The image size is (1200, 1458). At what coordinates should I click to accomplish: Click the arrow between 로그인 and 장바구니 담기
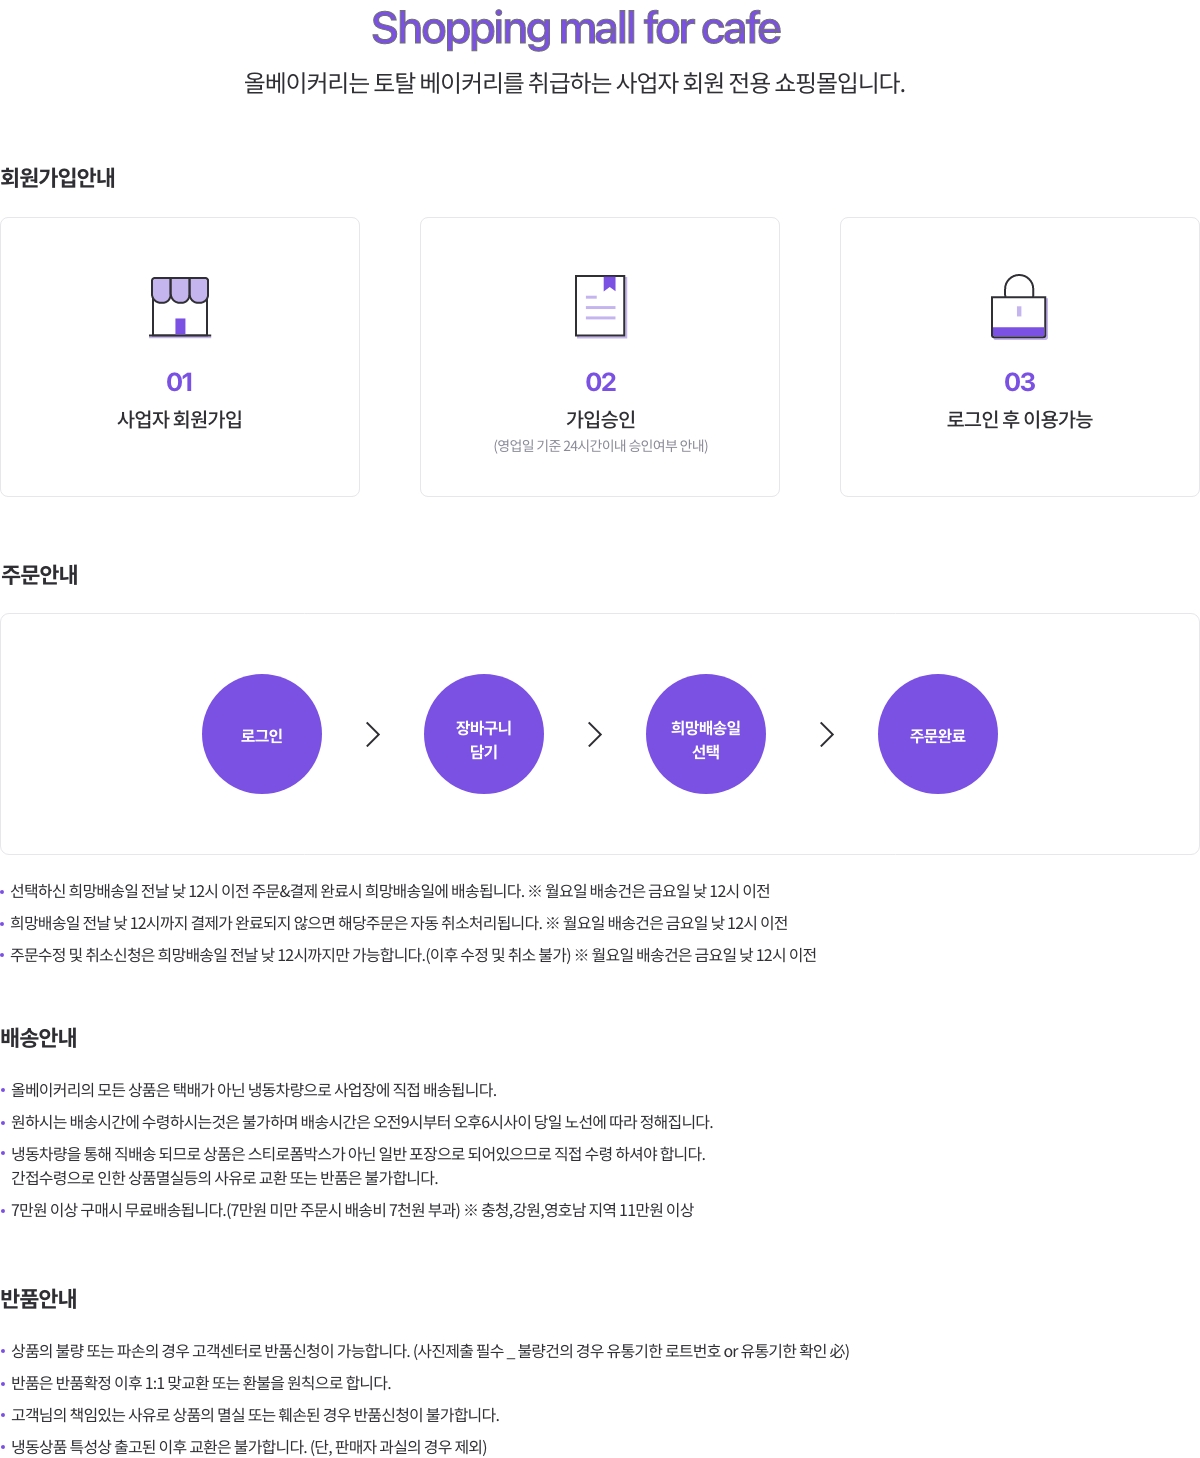click(x=373, y=735)
